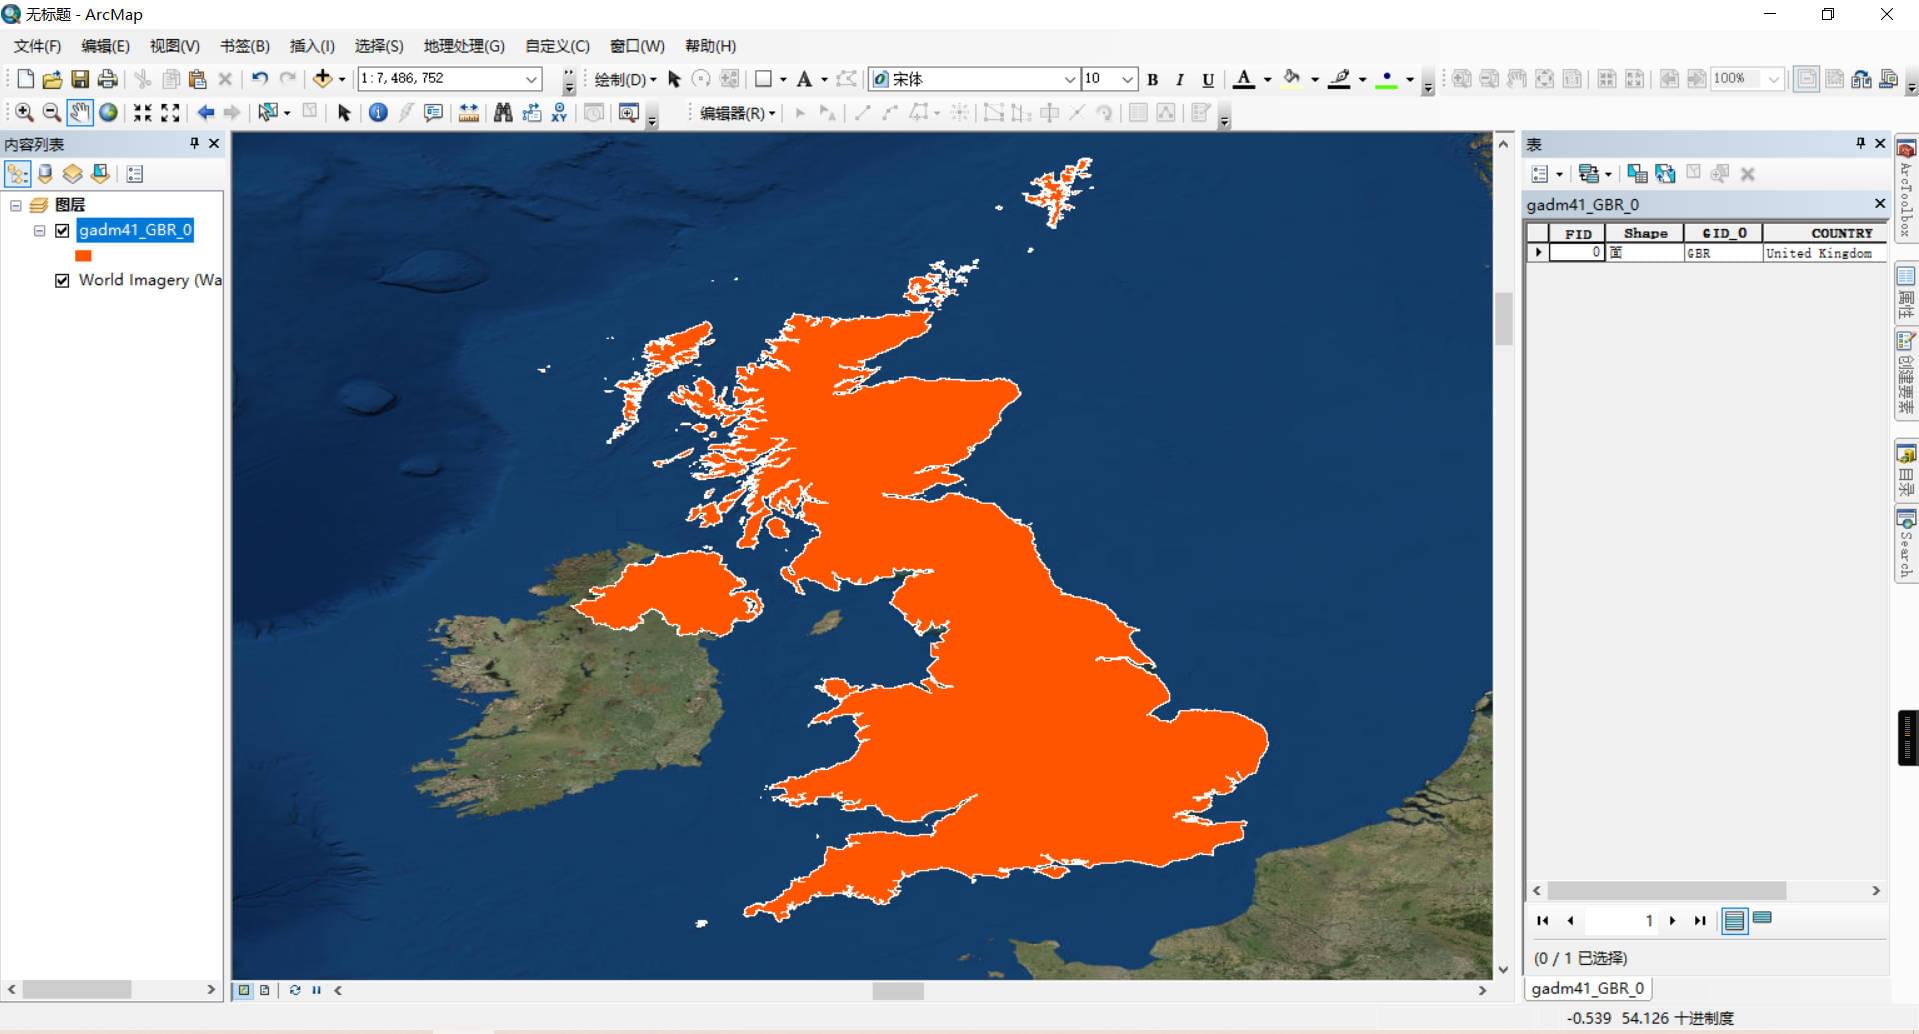Open the Find binoculars tool
Viewport: 1919px width, 1034px height.
503,113
